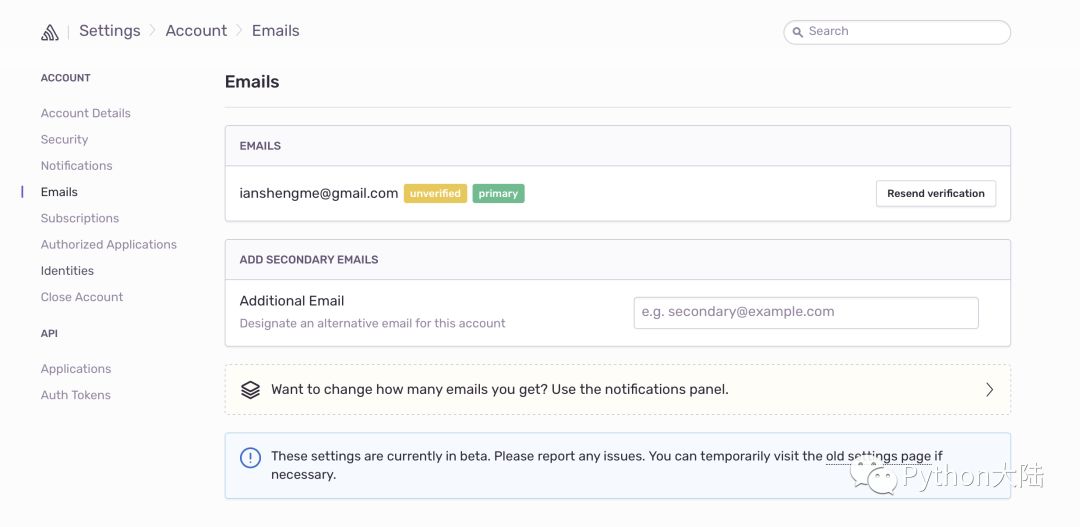
Task: Open Account Details in sidebar
Action: click(x=86, y=113)
